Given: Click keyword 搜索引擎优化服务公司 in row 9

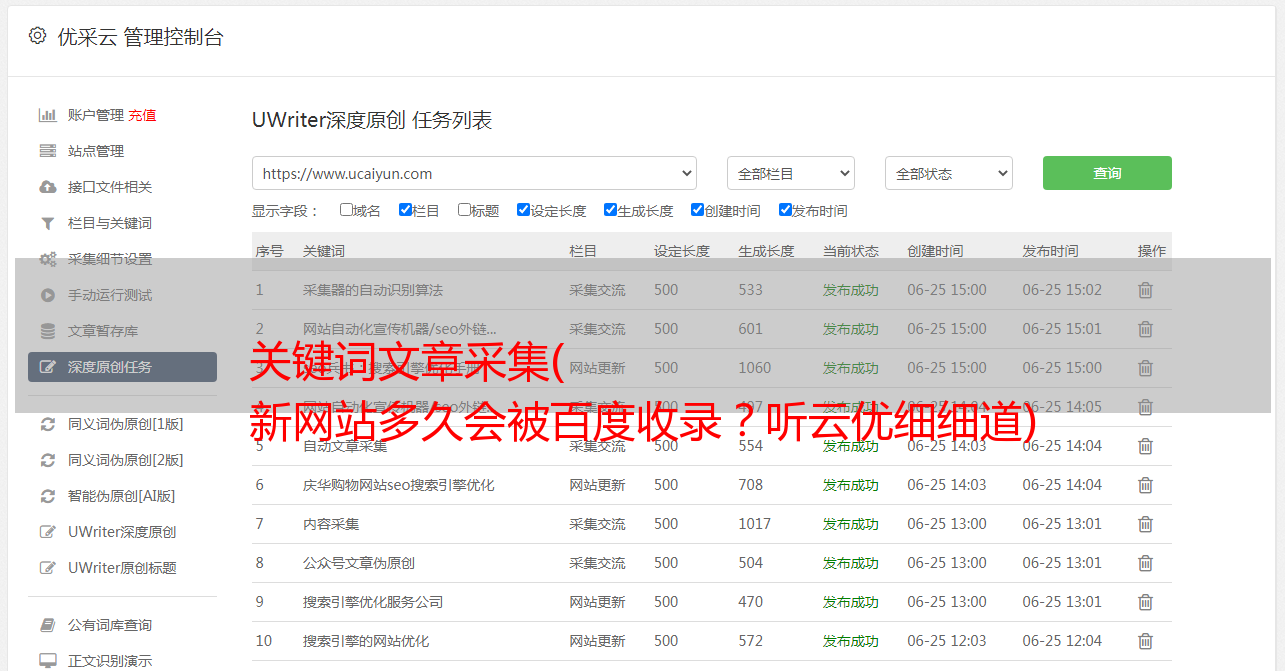Looking at the screenshot, I should 372,602.
